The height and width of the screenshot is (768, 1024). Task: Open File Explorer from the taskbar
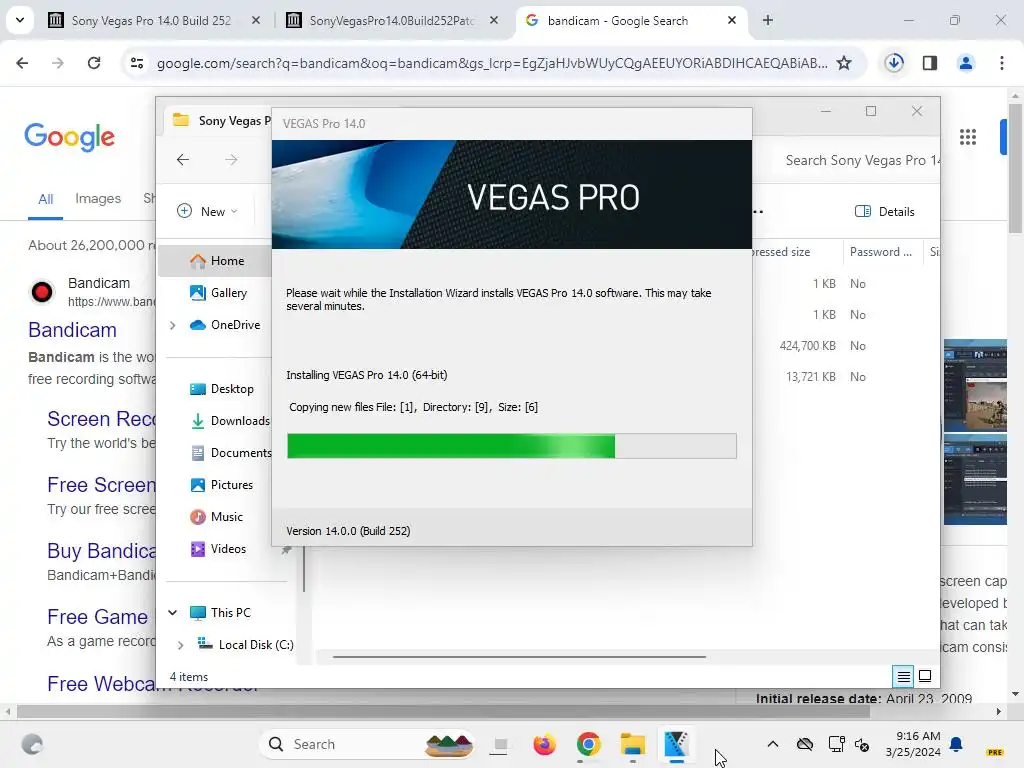pyautogui.click(x=633, y=744)
